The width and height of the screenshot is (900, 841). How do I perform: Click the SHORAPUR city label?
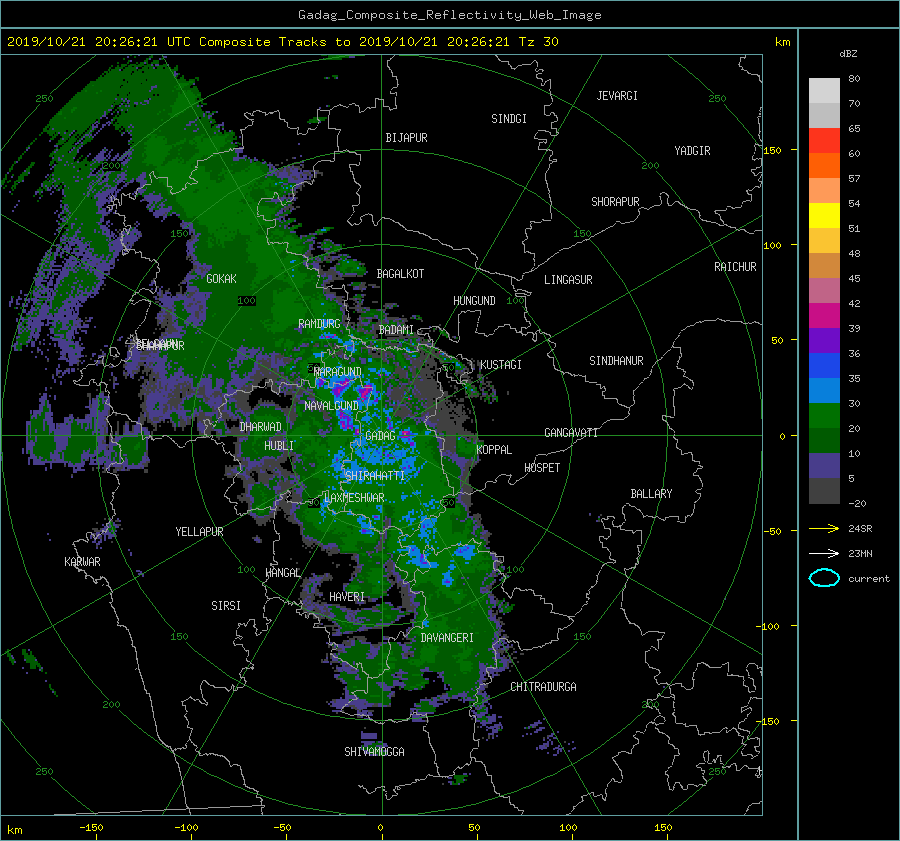click(615, 201)
